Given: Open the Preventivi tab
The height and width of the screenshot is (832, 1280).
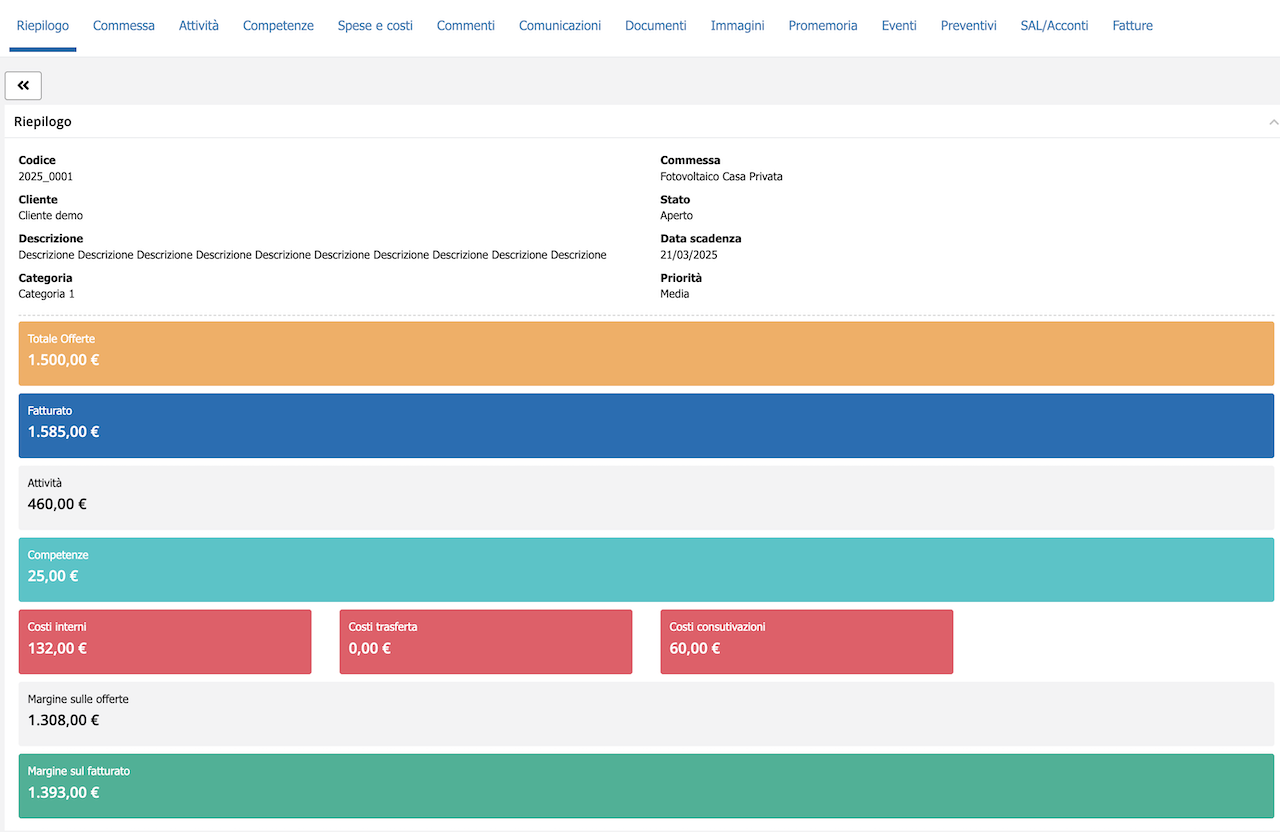Looking at the screenshot, I should point(969,26).
